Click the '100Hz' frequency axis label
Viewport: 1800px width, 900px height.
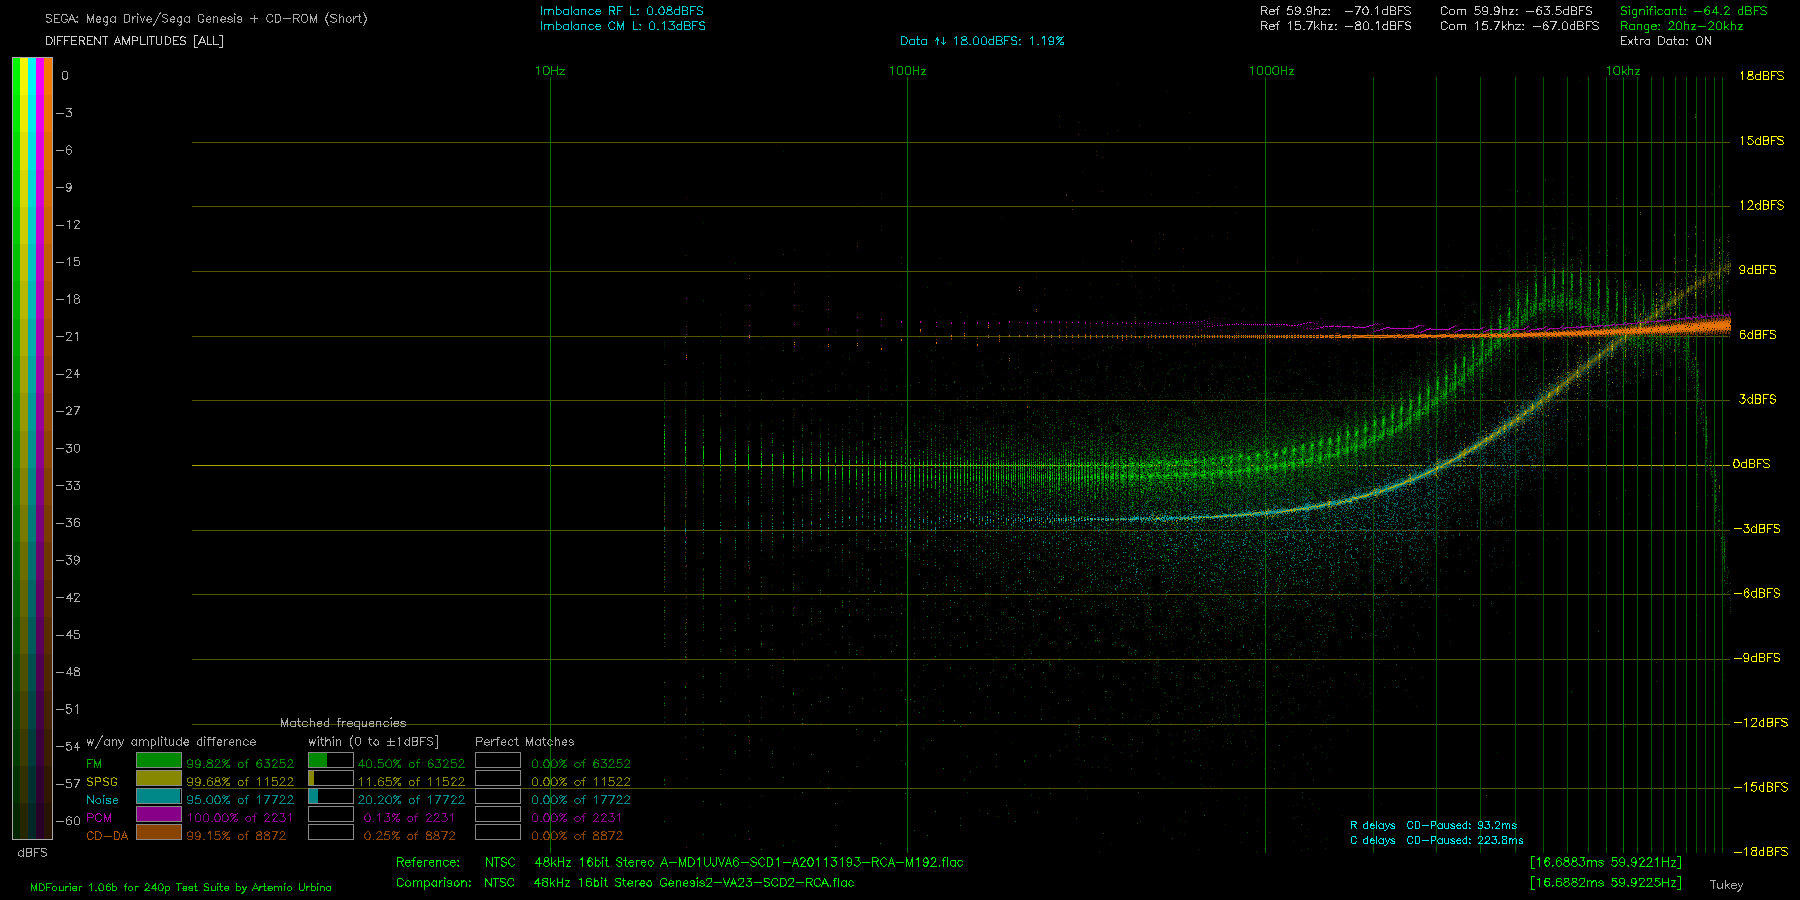[908, 71]
